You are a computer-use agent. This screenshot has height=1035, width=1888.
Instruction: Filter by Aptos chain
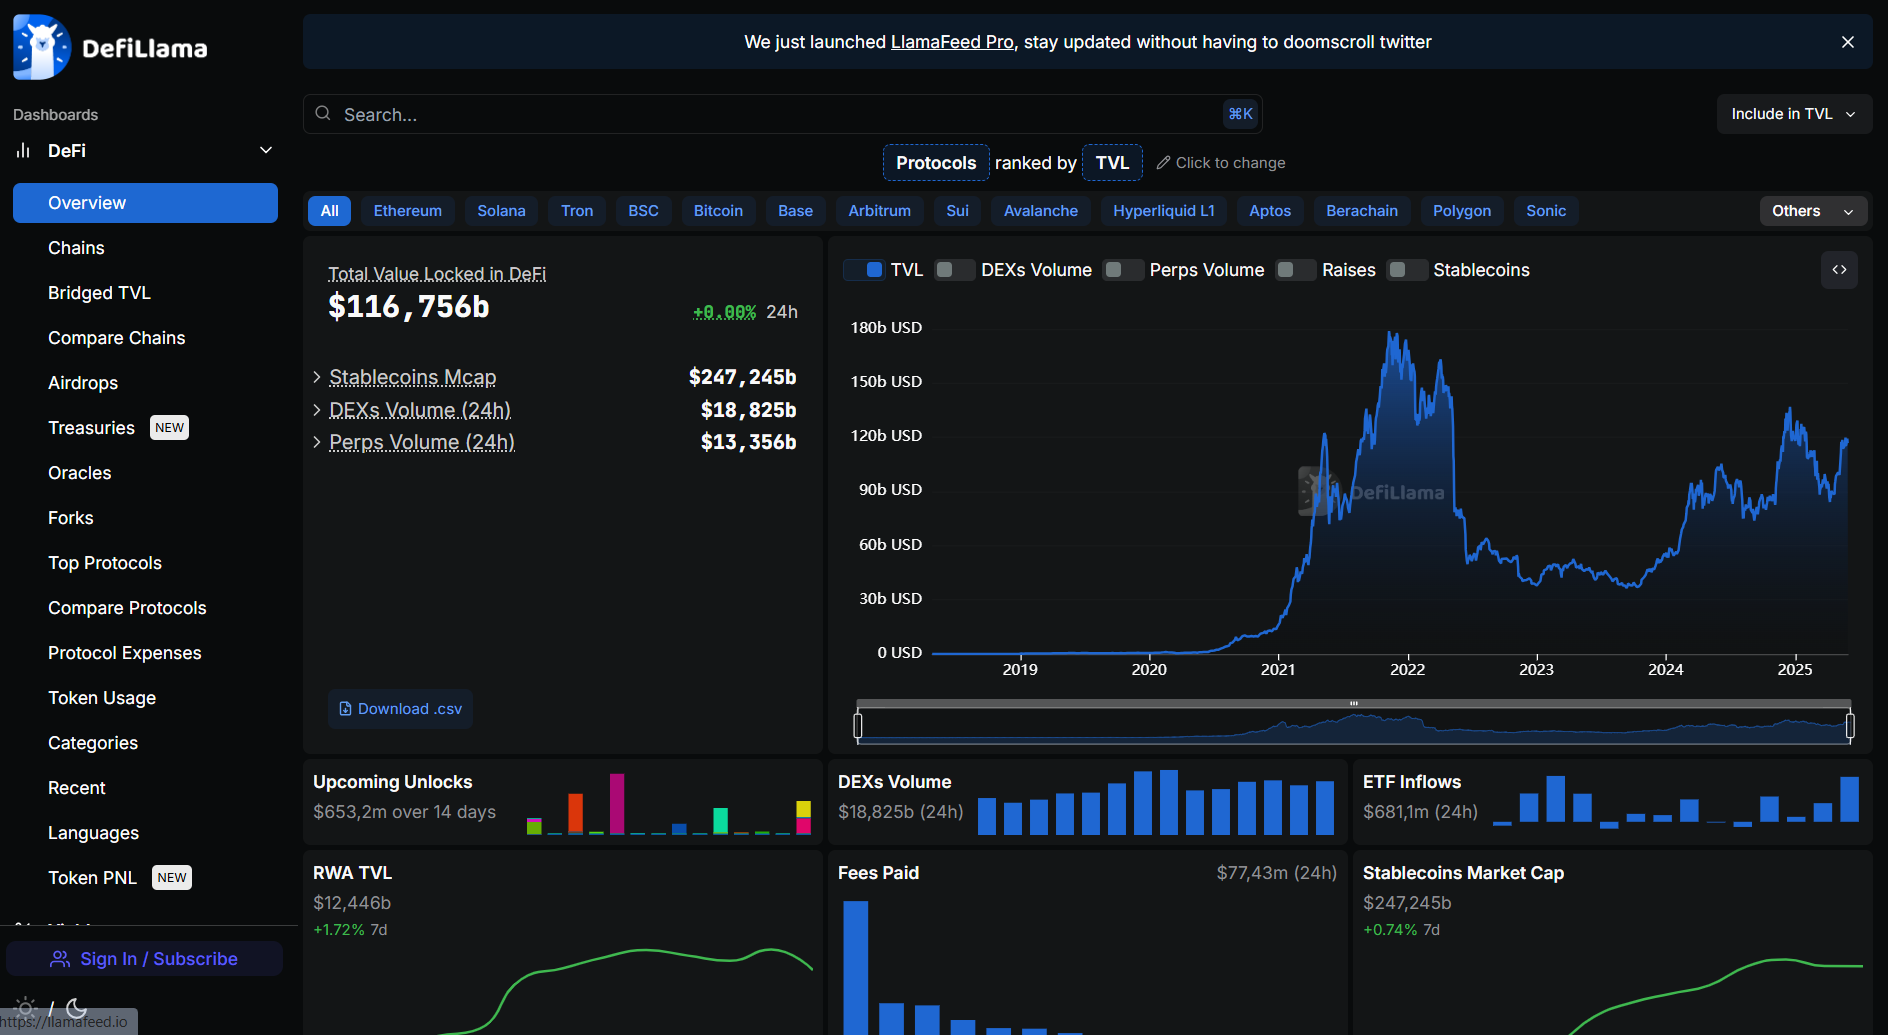tap(1270, 211)
